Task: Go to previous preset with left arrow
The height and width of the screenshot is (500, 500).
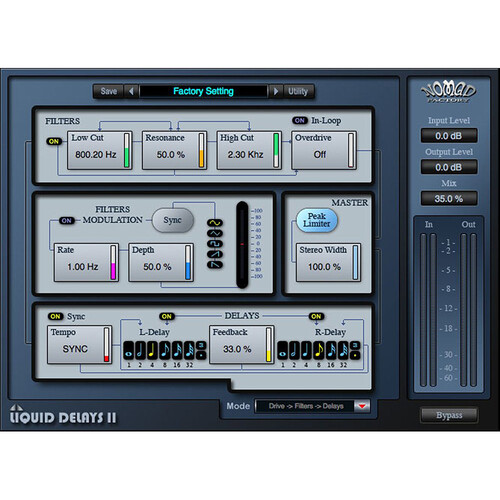Action: point(131,91)
